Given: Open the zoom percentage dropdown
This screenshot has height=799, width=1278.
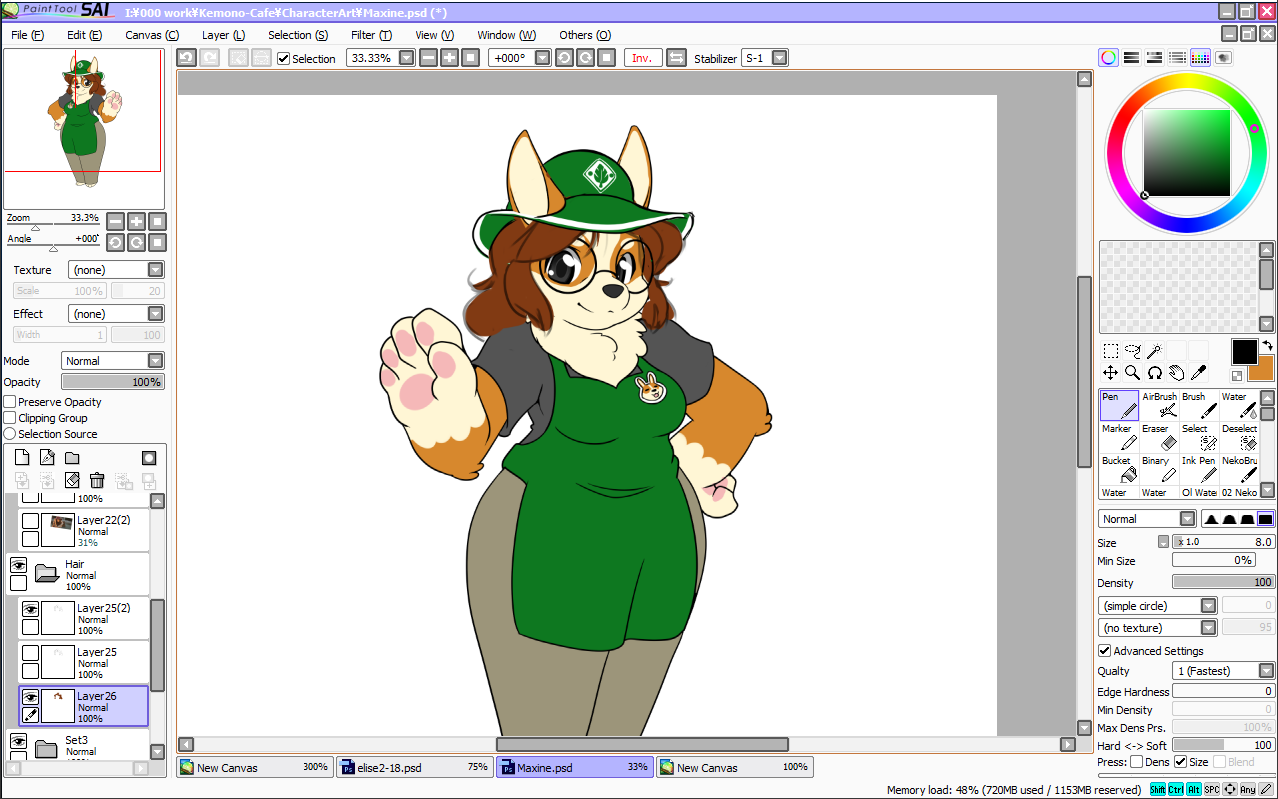Looking at the screenshot, I should click(x=406, y=58).
